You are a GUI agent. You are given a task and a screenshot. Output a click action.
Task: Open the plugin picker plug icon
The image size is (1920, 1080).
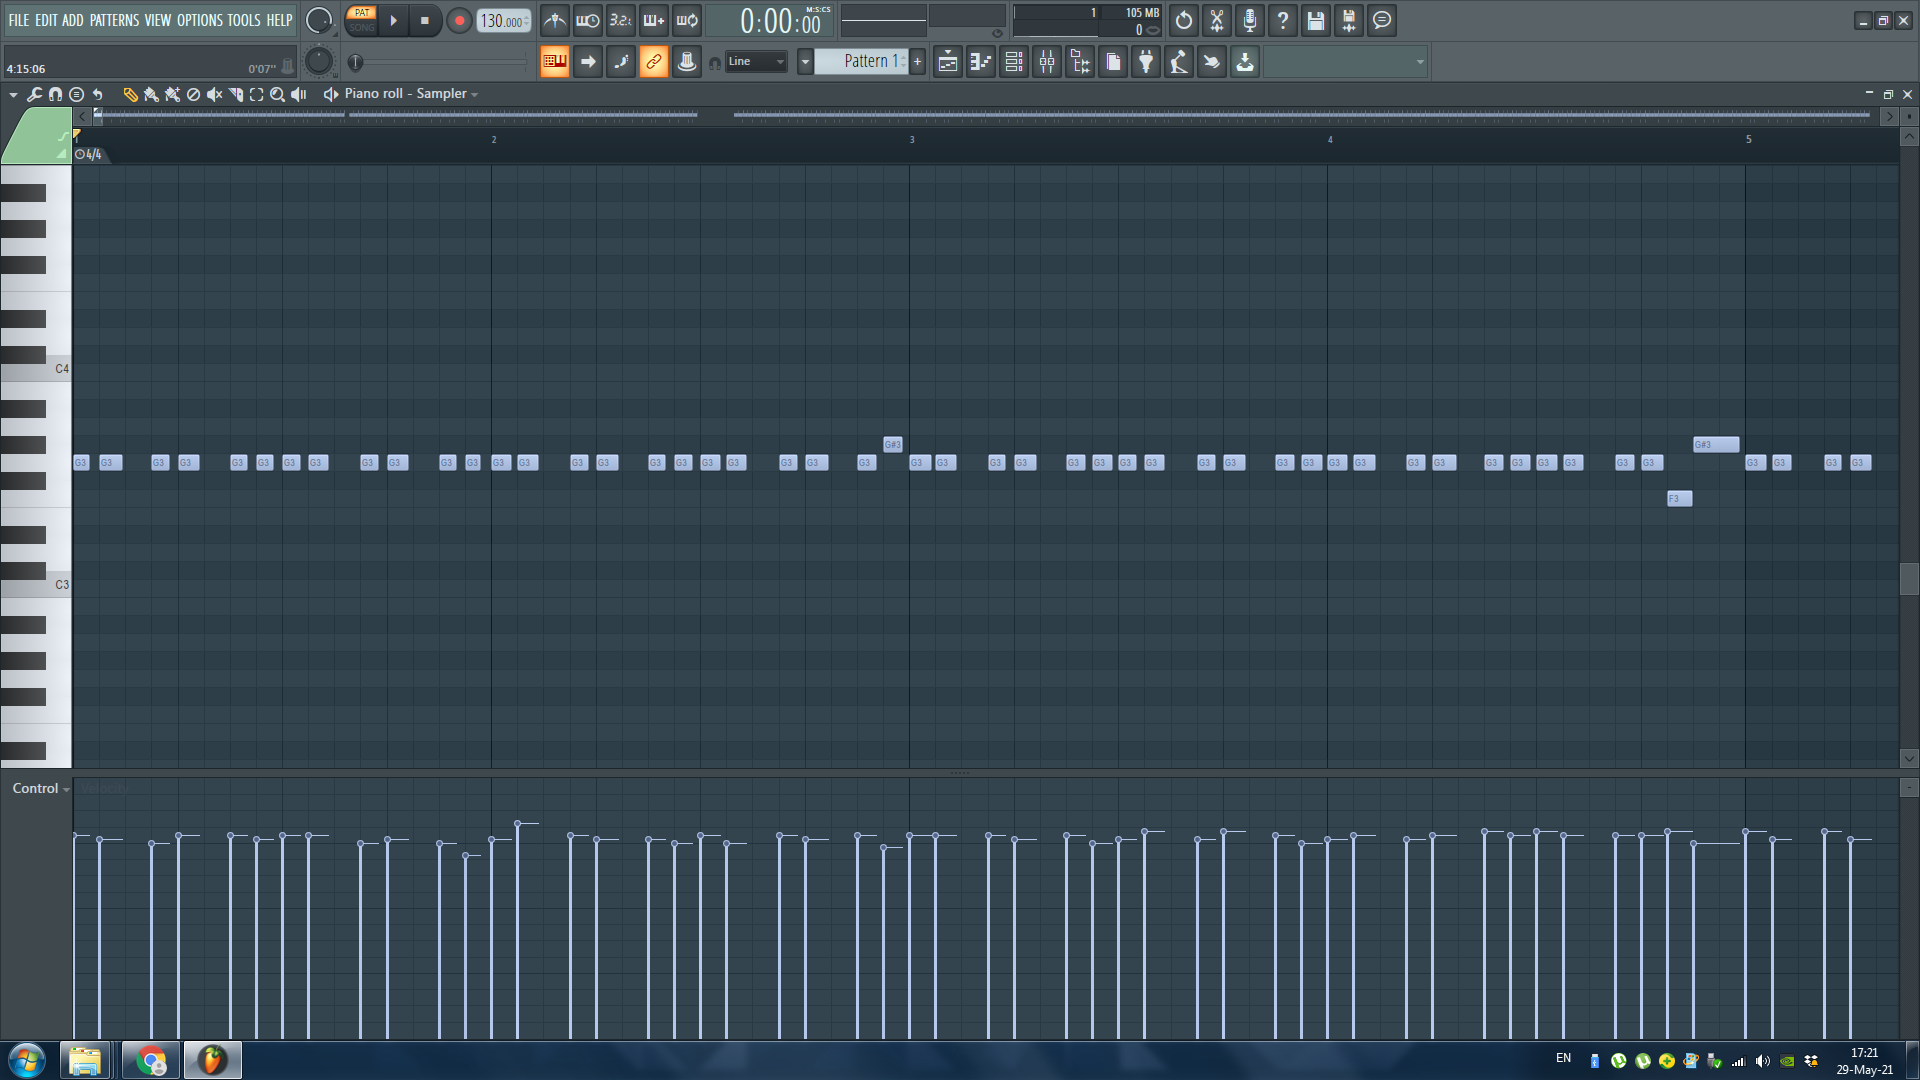coord(1146,62)
